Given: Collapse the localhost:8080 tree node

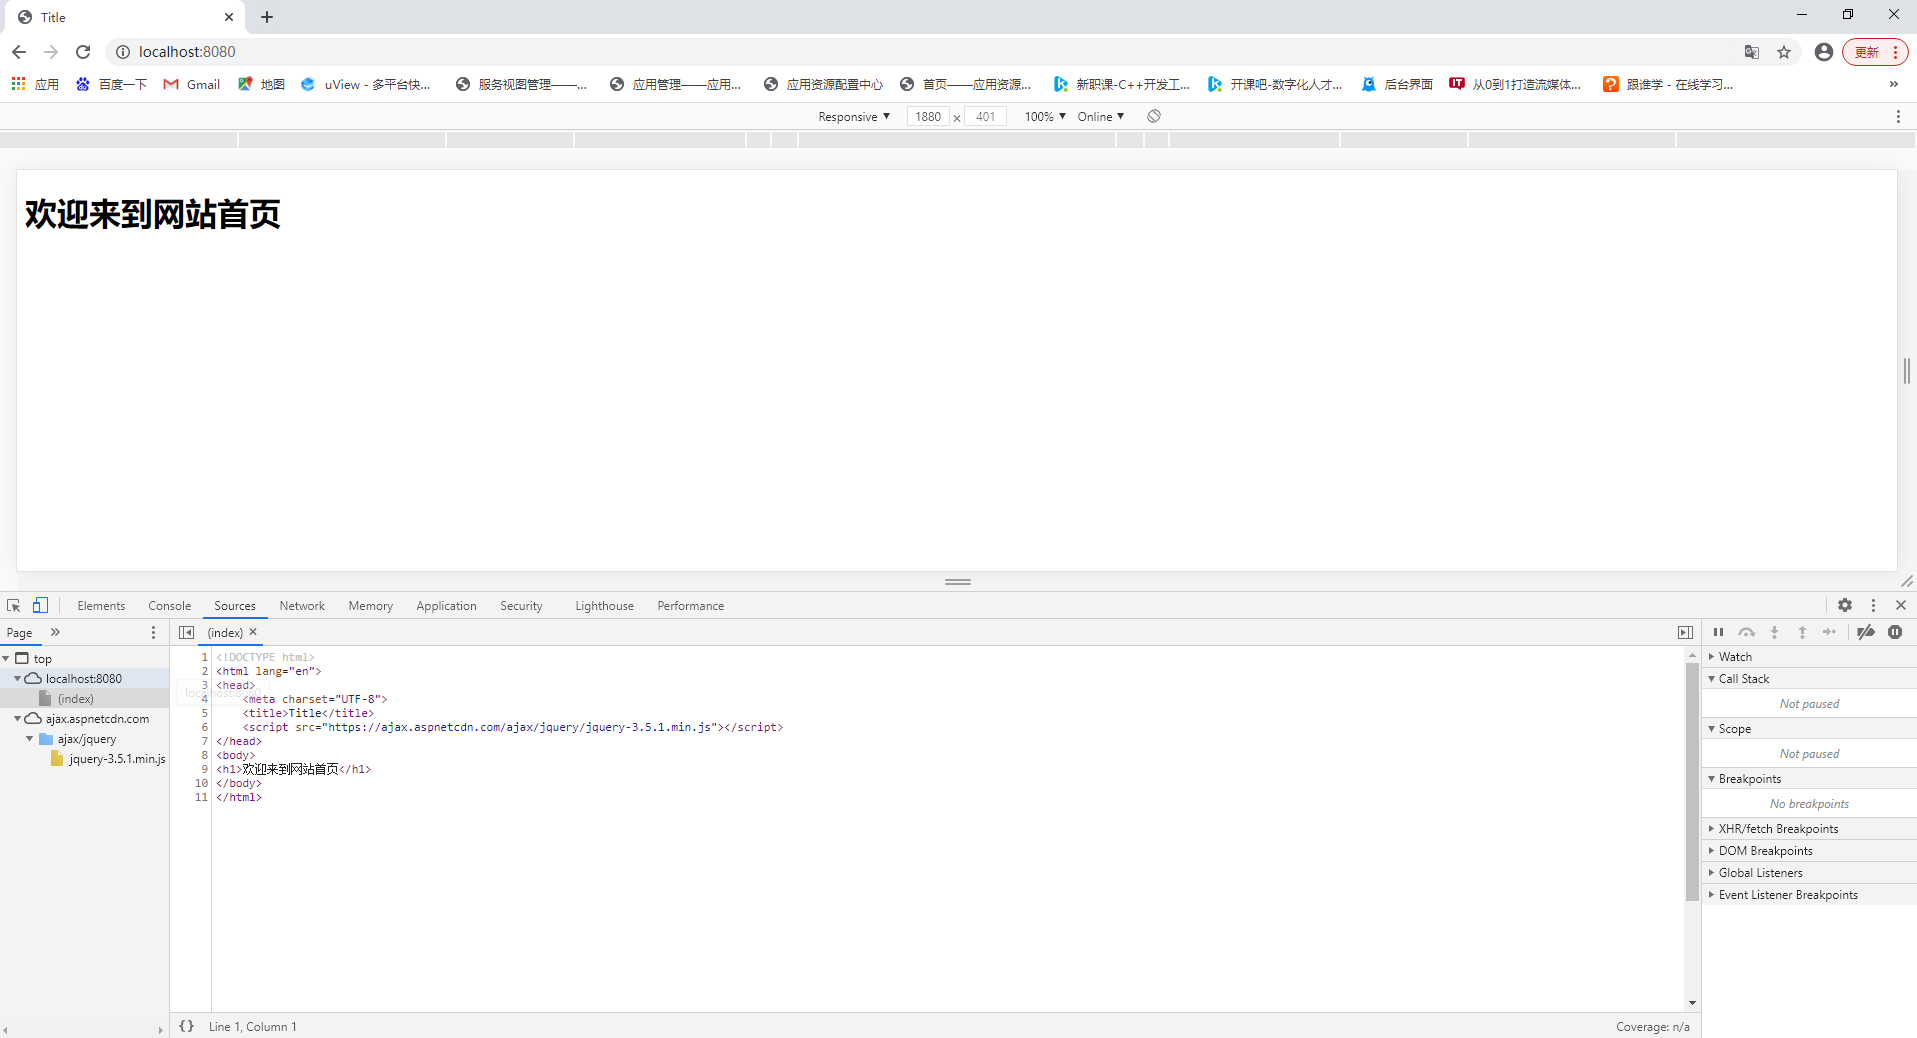Looking at the screenshot, I should (x=17, y=678).
